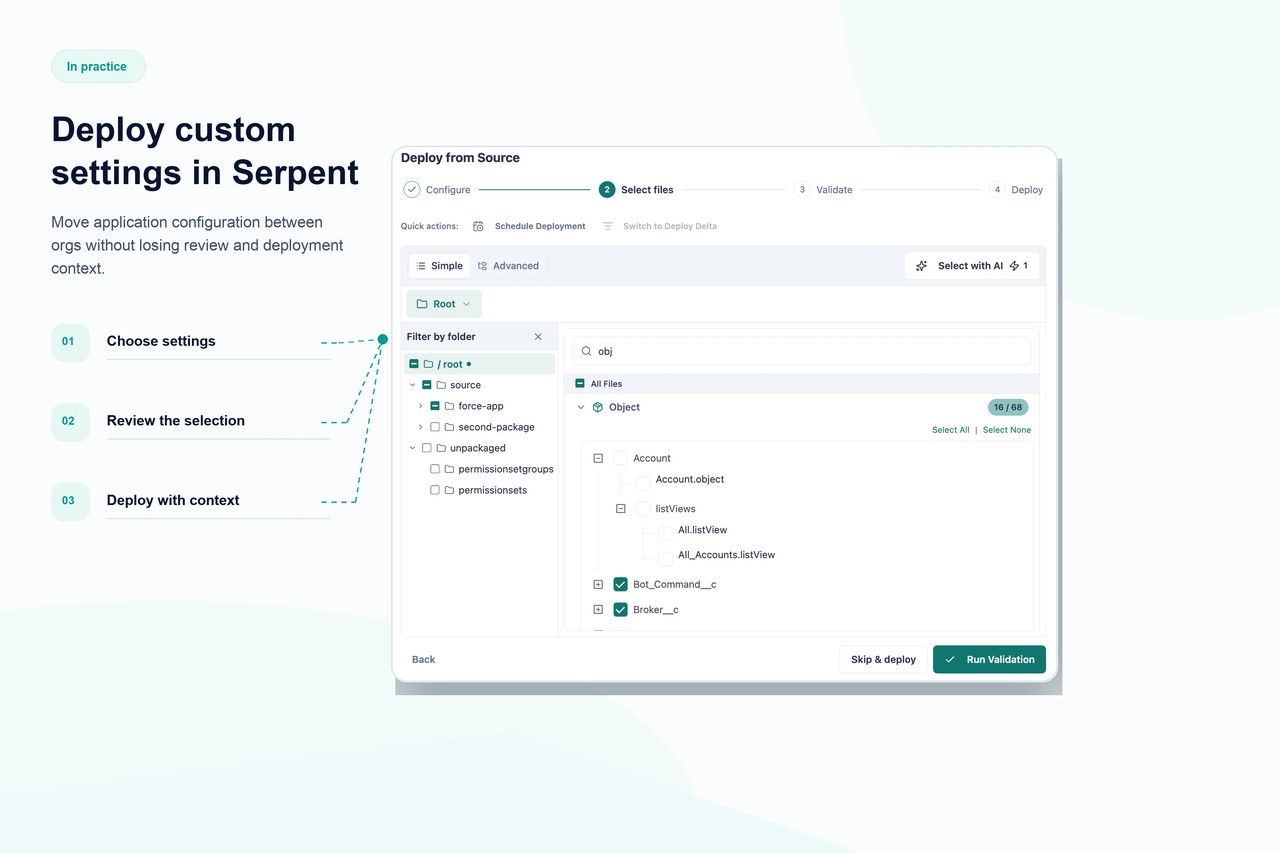Click the Skip & deploy button

[883, 660]
